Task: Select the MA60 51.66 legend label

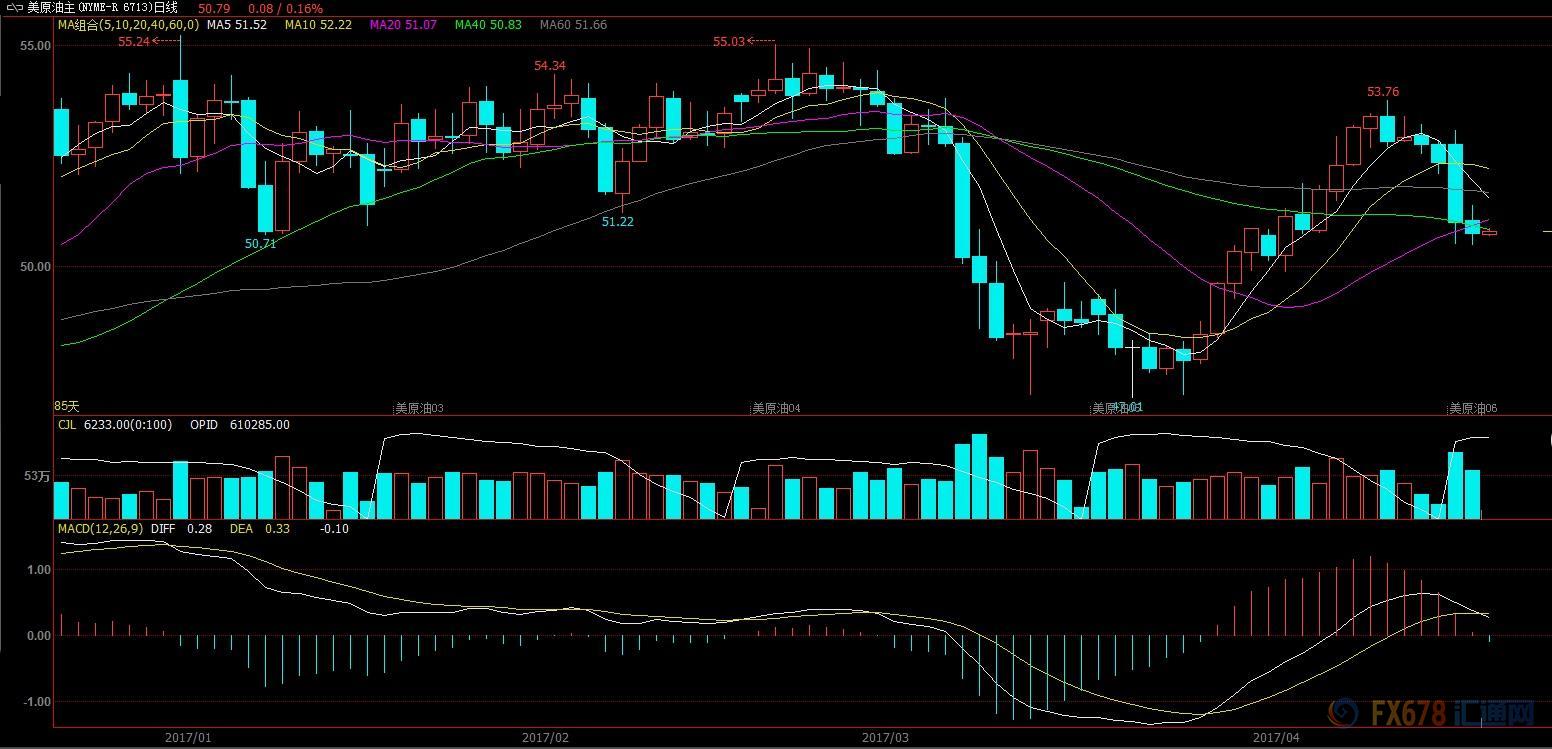Action: click(573, 24)
